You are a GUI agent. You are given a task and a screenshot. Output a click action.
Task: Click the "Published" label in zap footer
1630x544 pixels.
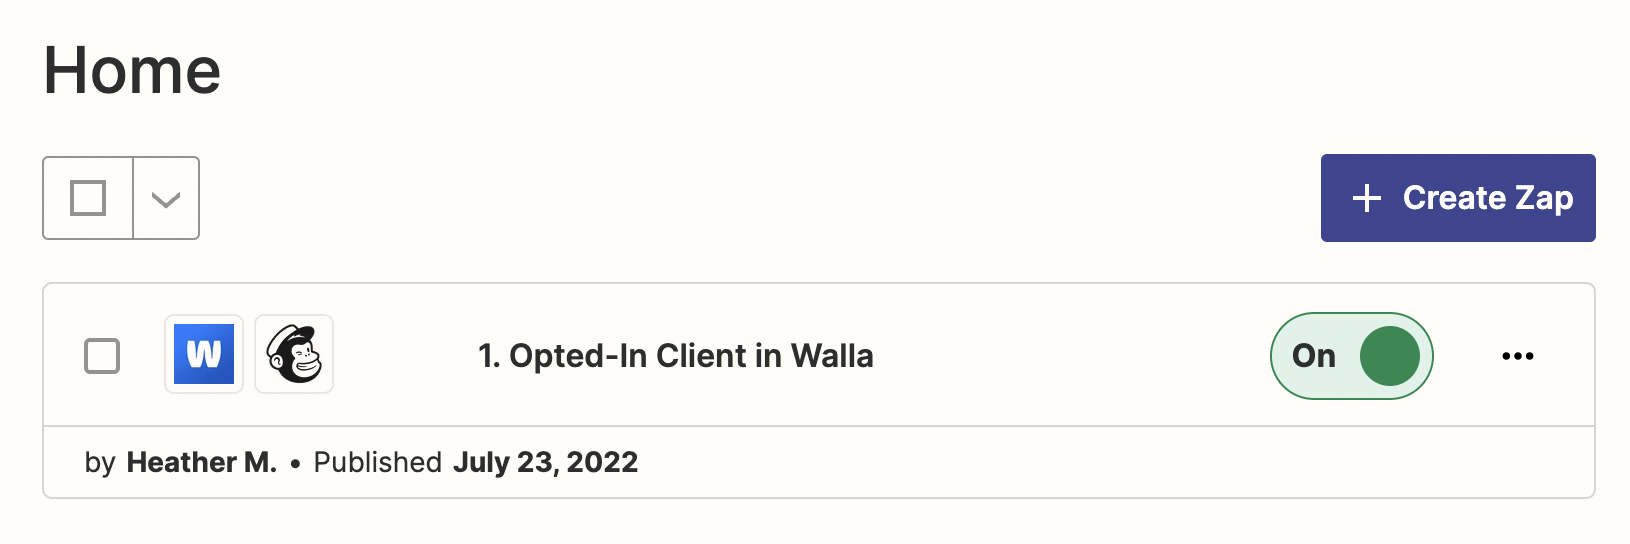pyautogui.click(x=377, y=462)
